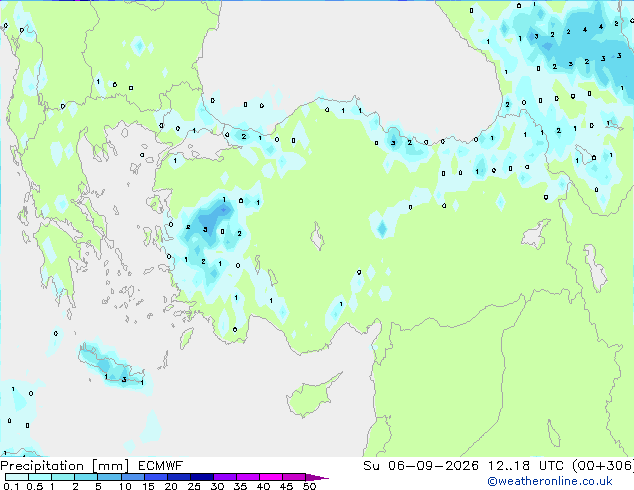634x490 pixels.
Task: Click the 25–30 mm dark navy swatch
Action: pyautogui.click(x=202, y=477)
